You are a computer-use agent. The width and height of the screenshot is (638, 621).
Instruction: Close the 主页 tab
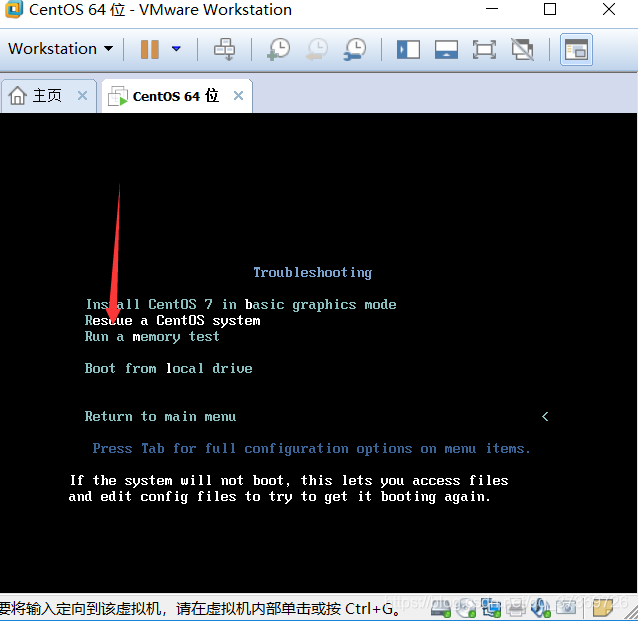pyautogui.click(x=83, y=96)
